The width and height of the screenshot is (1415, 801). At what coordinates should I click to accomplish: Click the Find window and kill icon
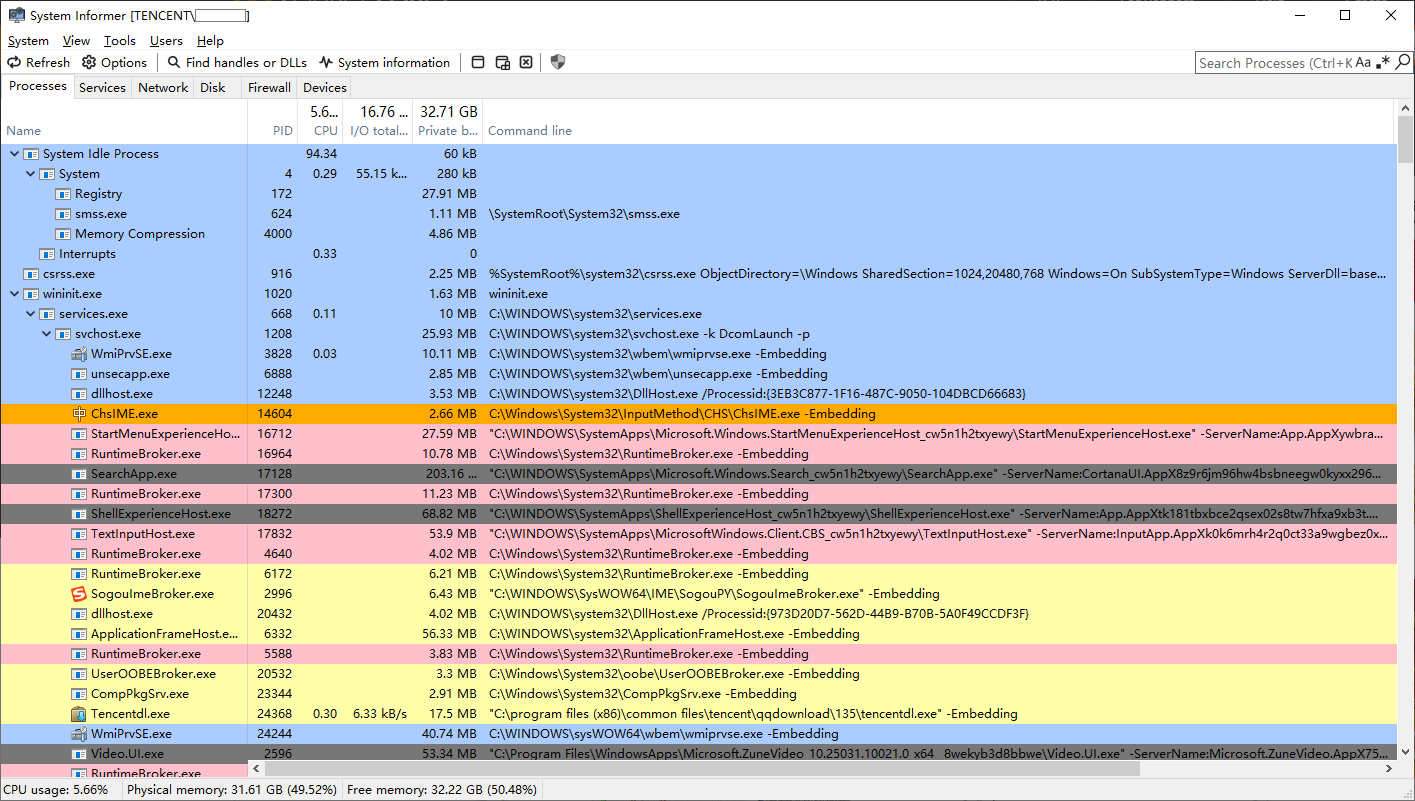[x=526, y=62]
